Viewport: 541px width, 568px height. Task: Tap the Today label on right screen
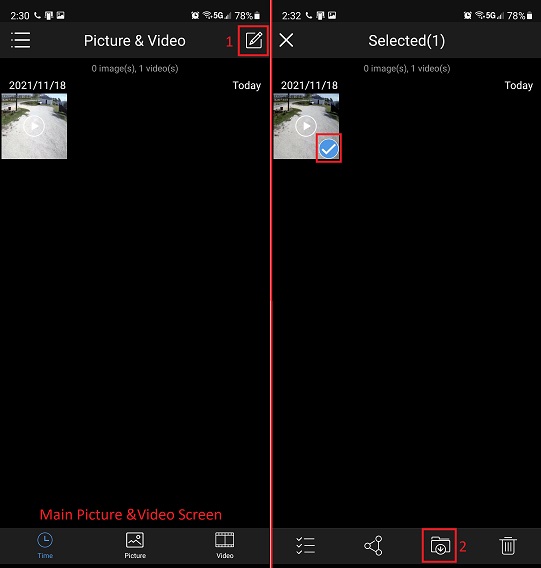[x=519, y=85]
